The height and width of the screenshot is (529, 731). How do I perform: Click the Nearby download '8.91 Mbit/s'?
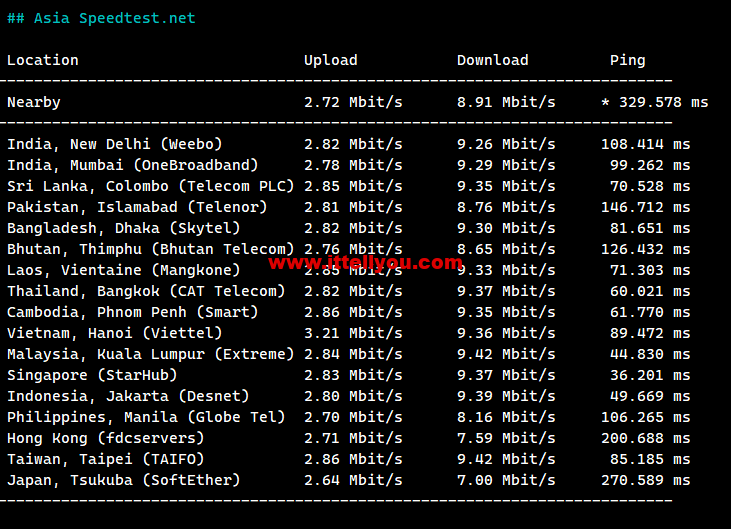pyautogui.click(x=506, y=102)
